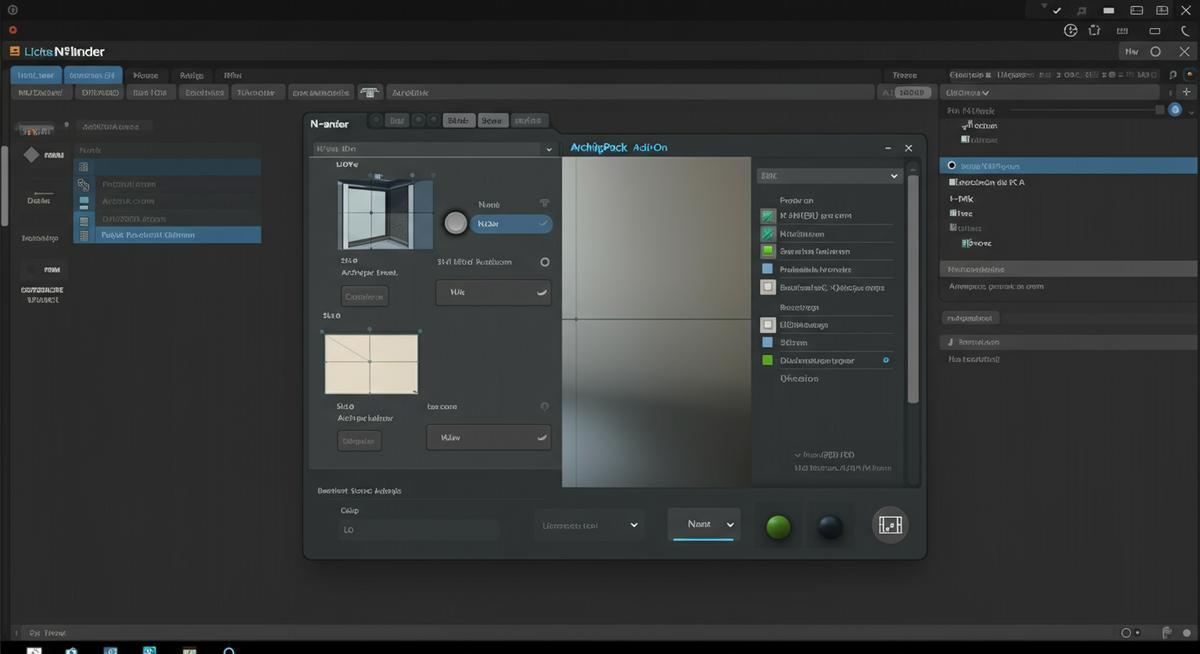The height and width of the screenshot is (654, 1200).
Task: Click the blue square icon fourth in add-on list
Action: click(767, 269)
